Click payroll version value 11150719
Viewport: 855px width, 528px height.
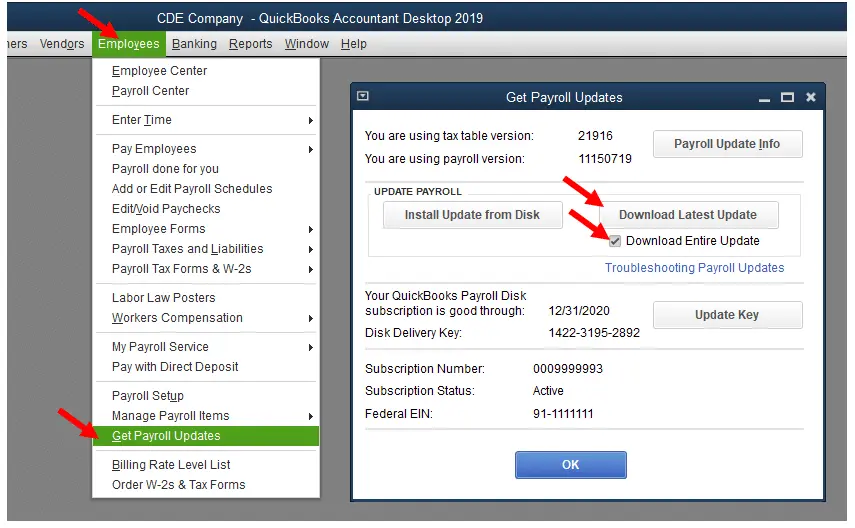click(x=605, y=159)
